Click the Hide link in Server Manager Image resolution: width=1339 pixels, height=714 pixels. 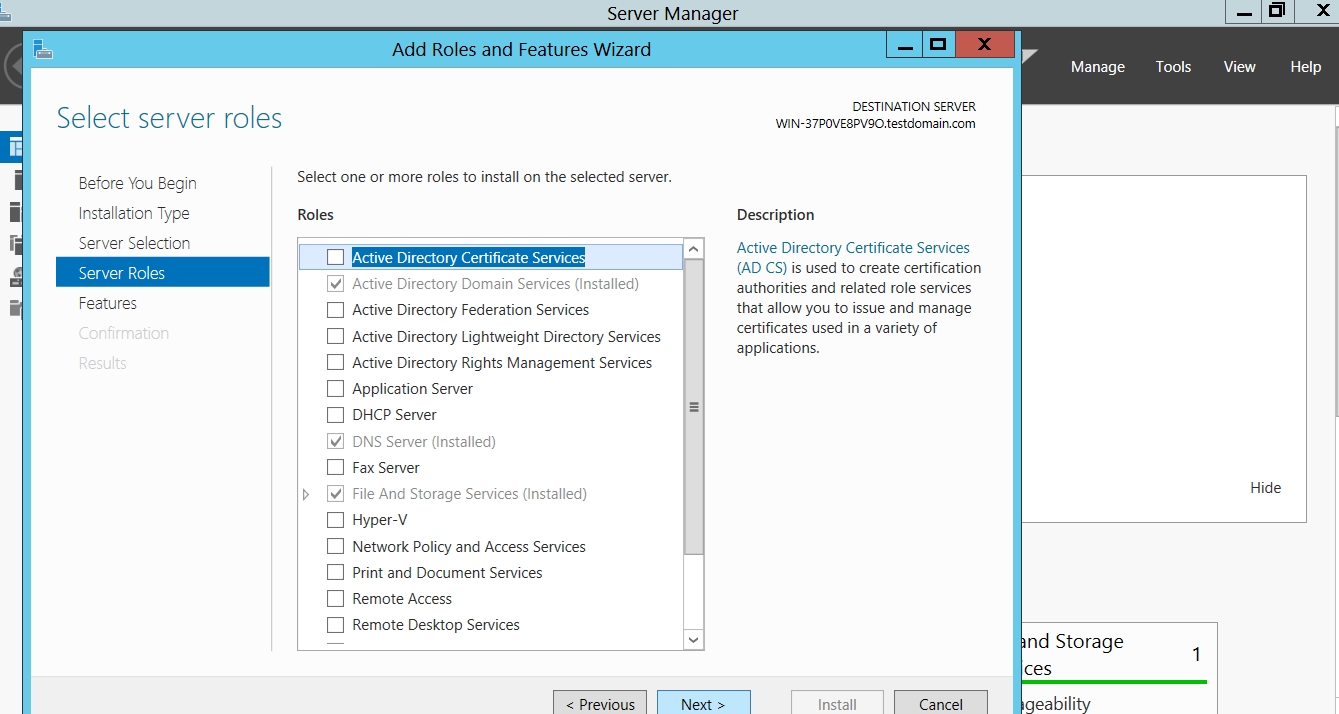(x=1265, y=488)
